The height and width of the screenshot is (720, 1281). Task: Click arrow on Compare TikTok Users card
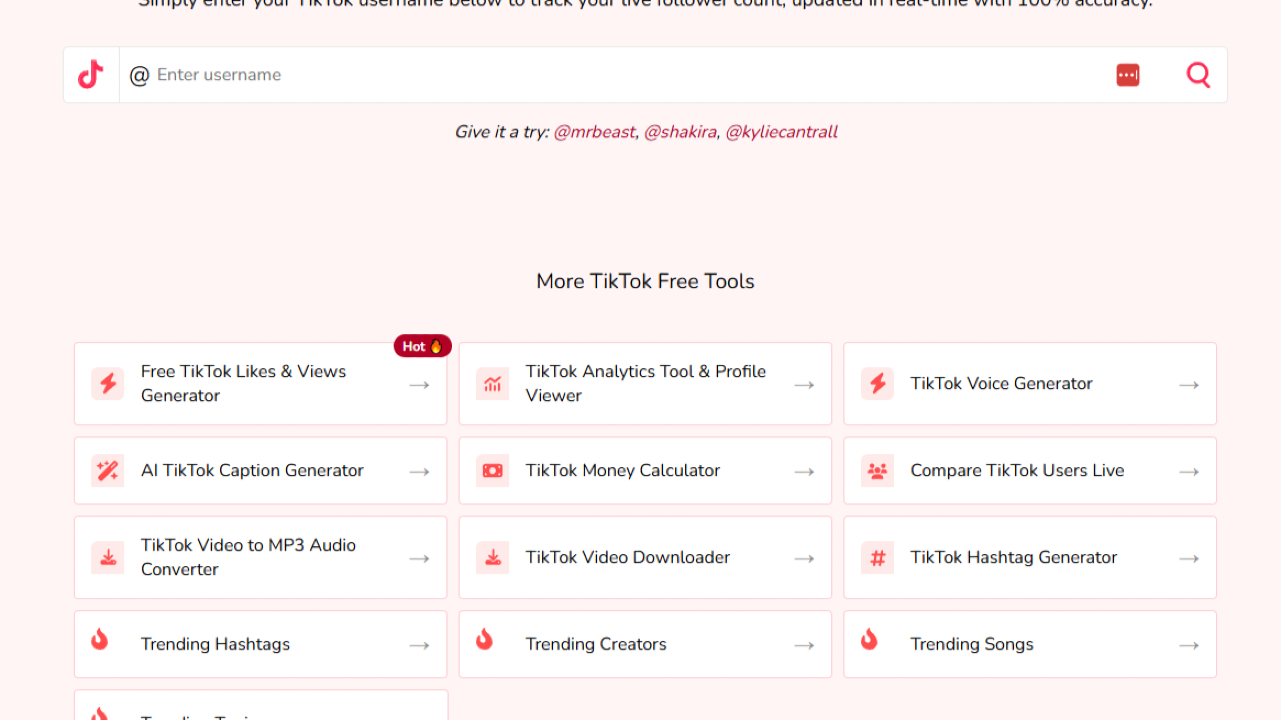point(1189,472)
